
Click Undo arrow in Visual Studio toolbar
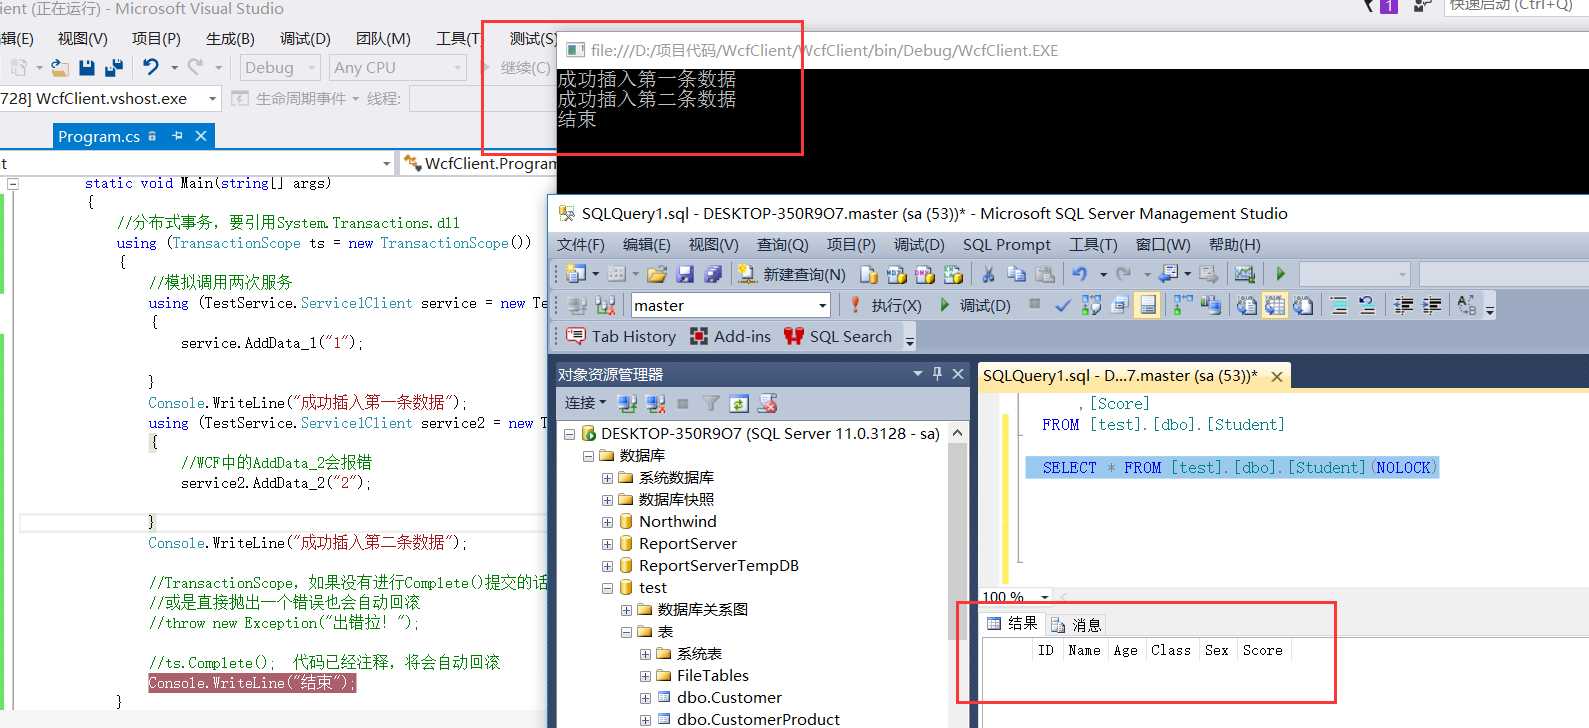point(151,67)
